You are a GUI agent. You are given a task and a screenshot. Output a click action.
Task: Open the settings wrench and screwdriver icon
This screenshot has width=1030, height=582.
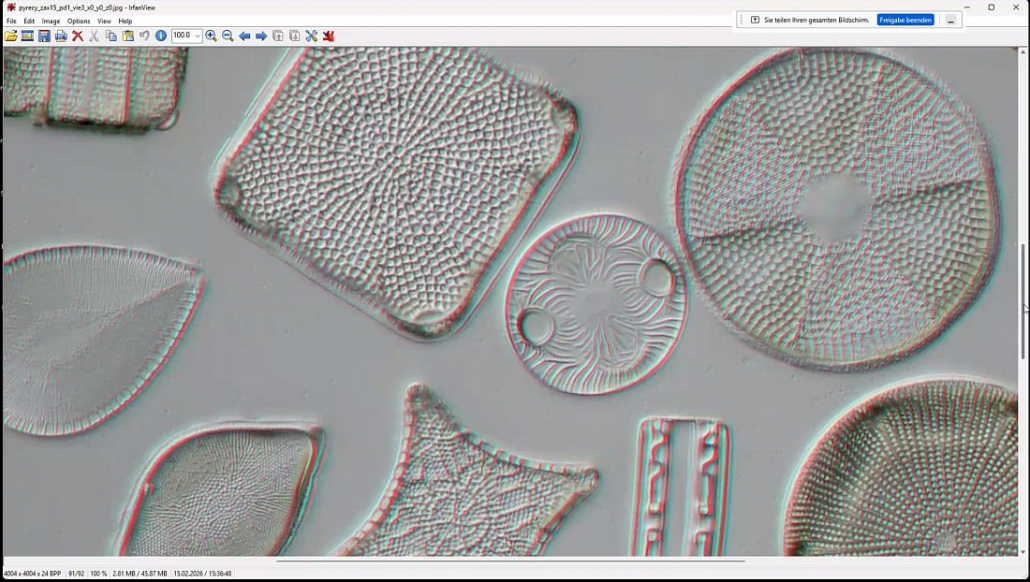(x=311, y=36)
